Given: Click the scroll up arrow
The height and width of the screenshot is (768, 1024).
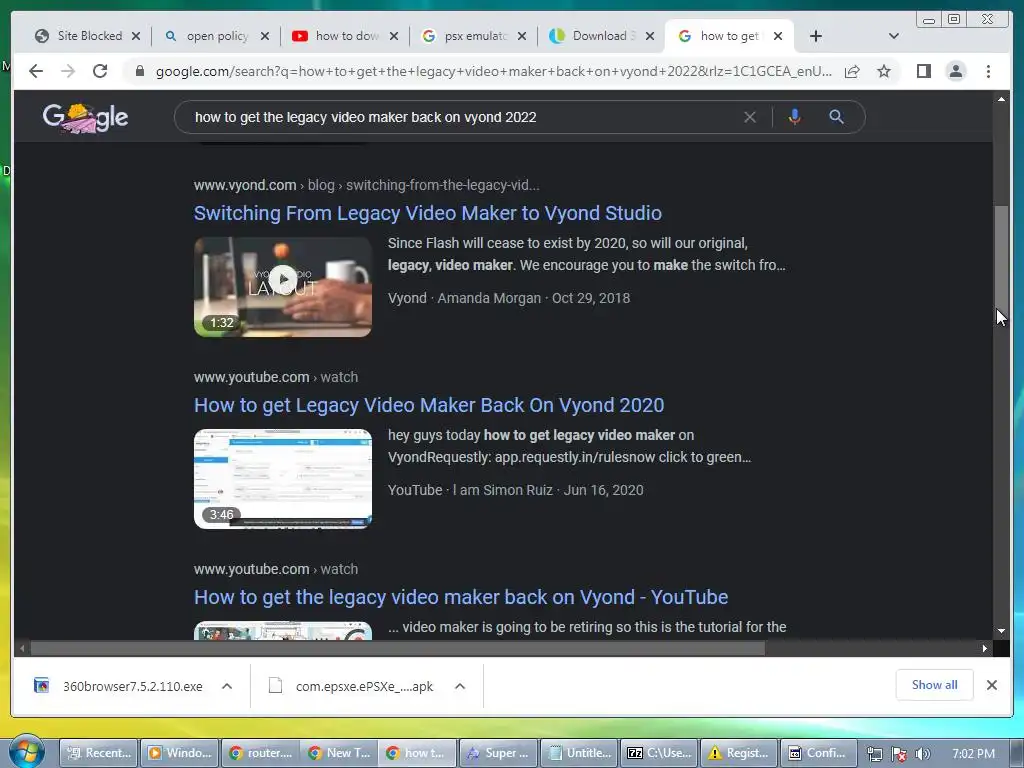Looking at the screenshot, I should (x=1001, y=99).
